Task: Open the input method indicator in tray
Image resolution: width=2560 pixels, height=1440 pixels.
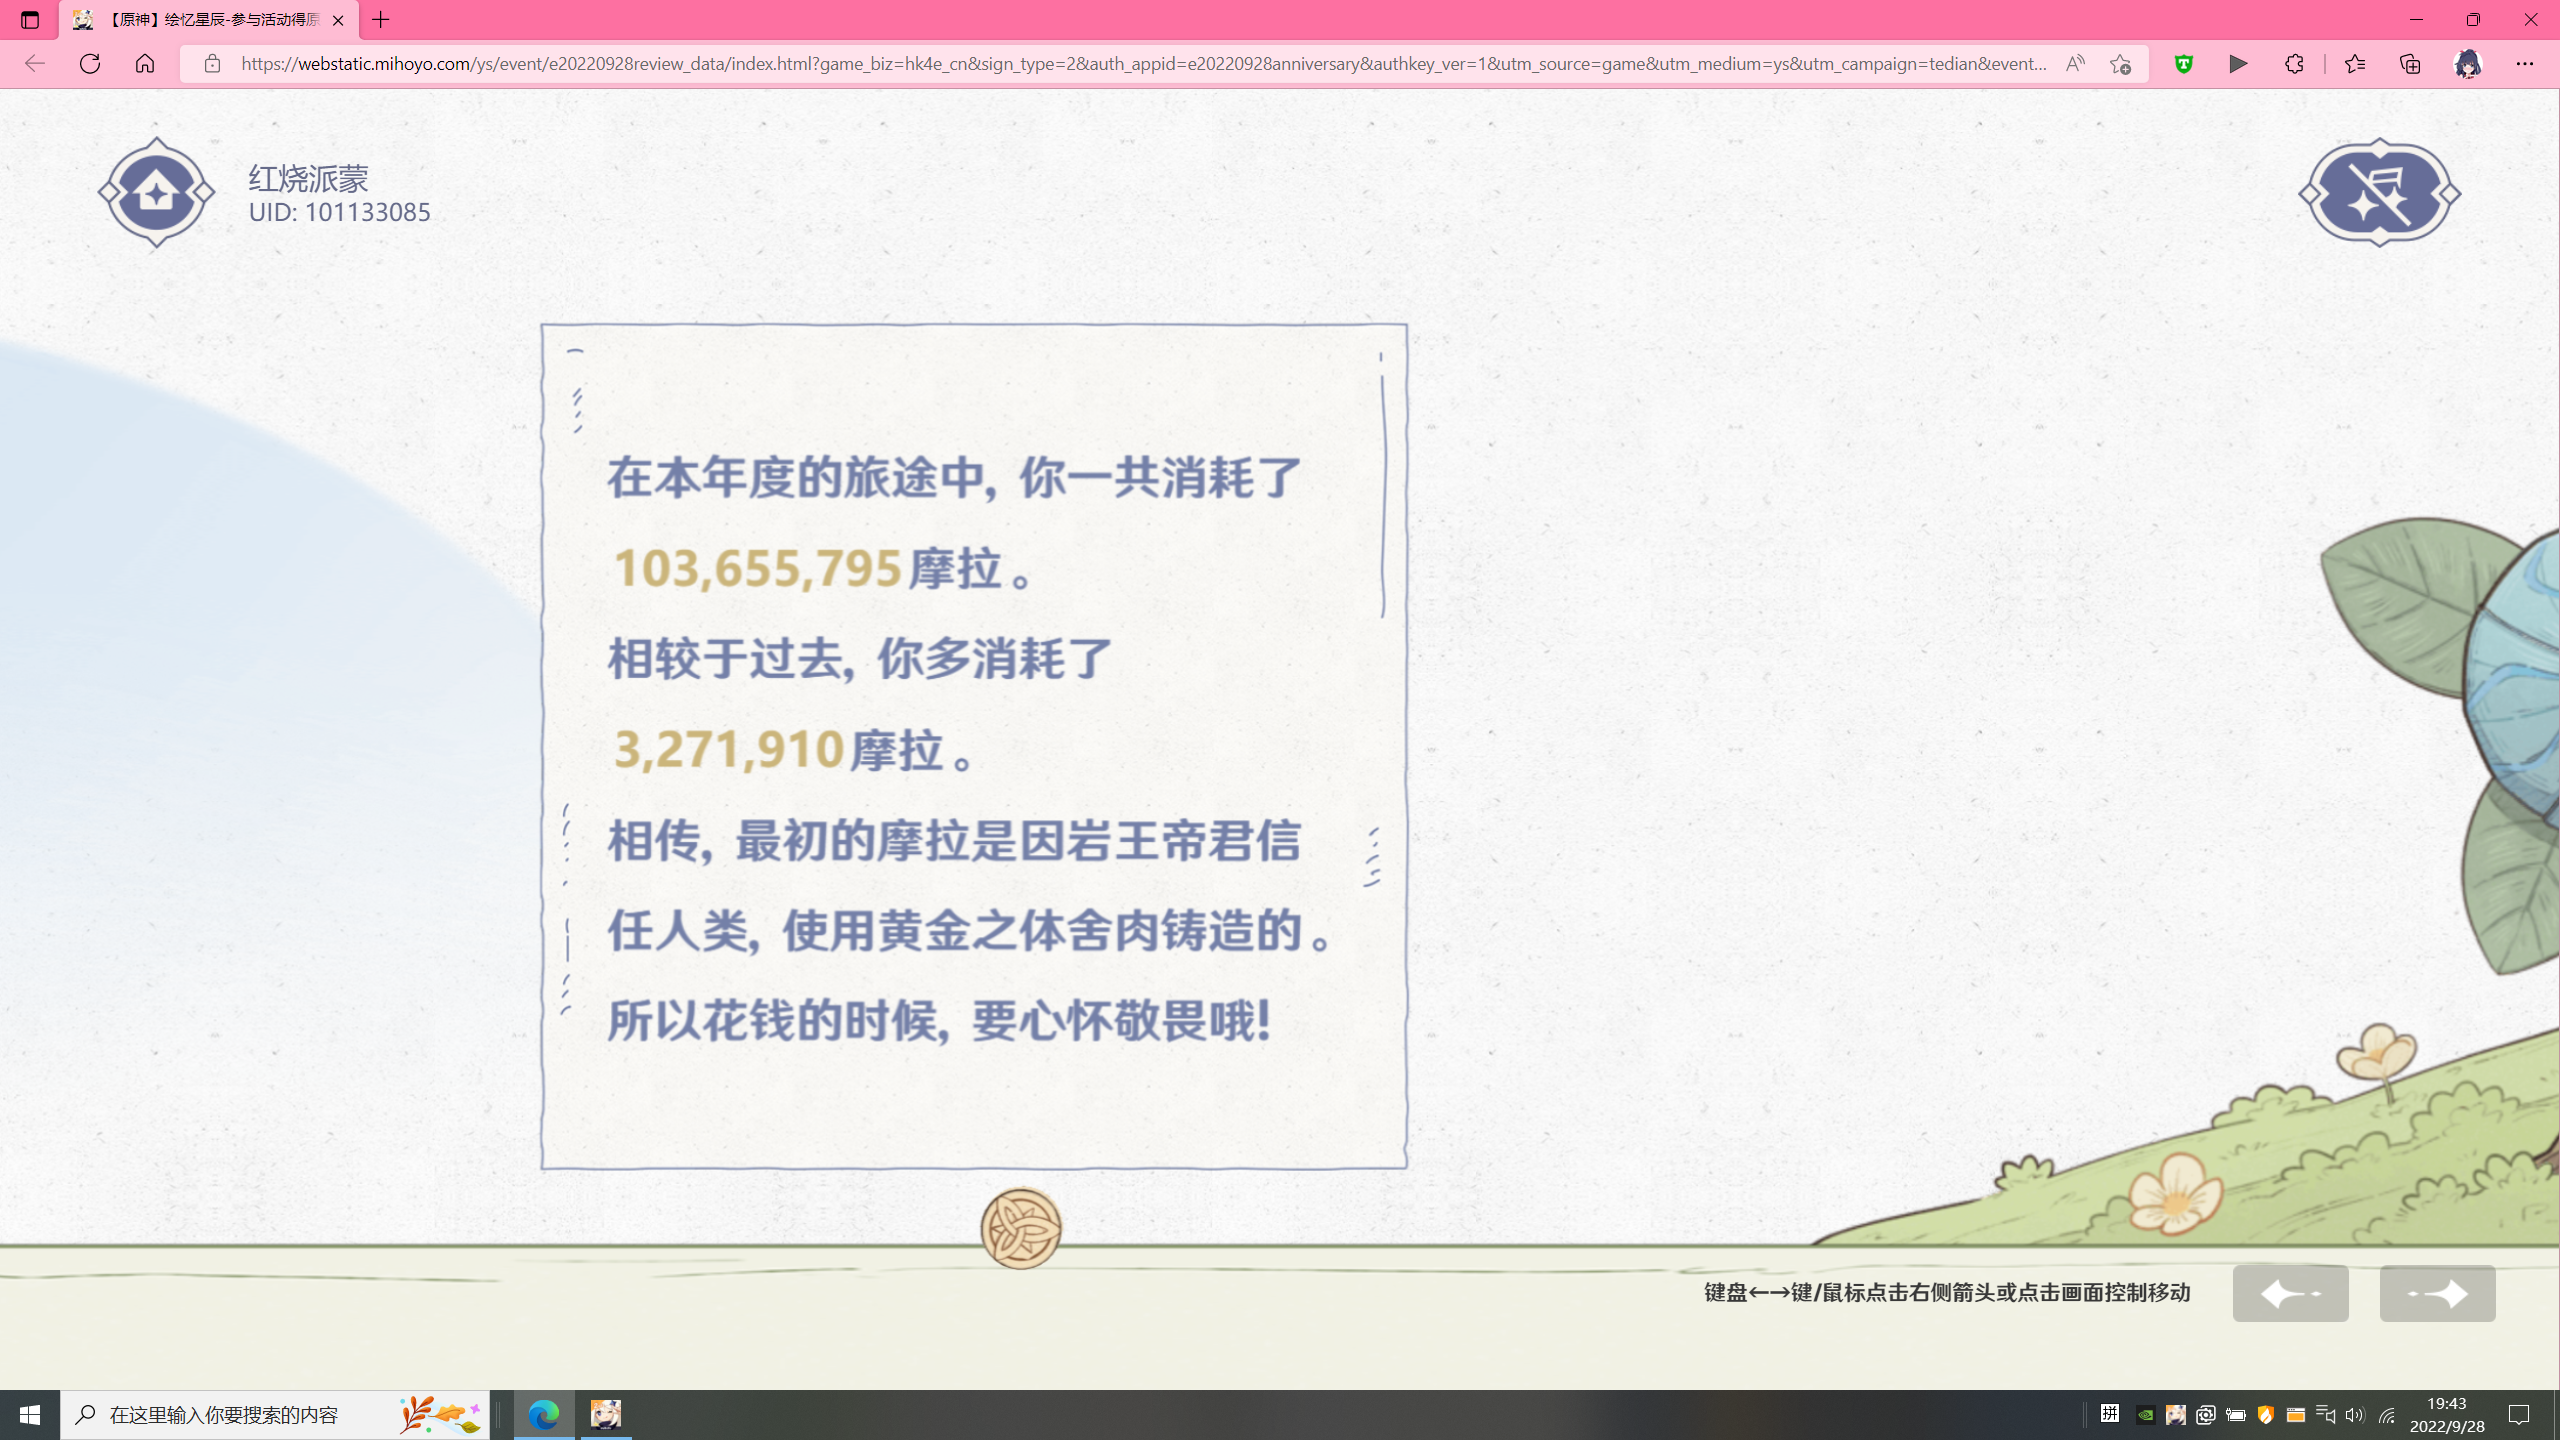Action: tap(2110, 1414)
